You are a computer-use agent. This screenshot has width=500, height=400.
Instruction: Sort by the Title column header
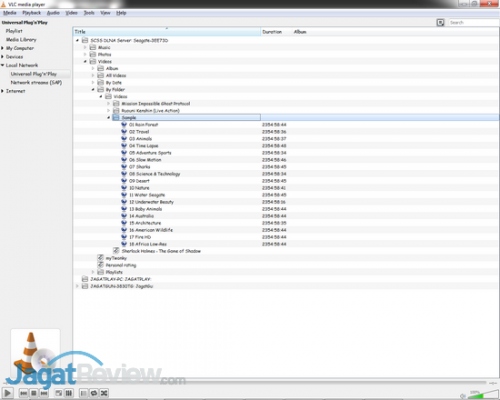167,32
